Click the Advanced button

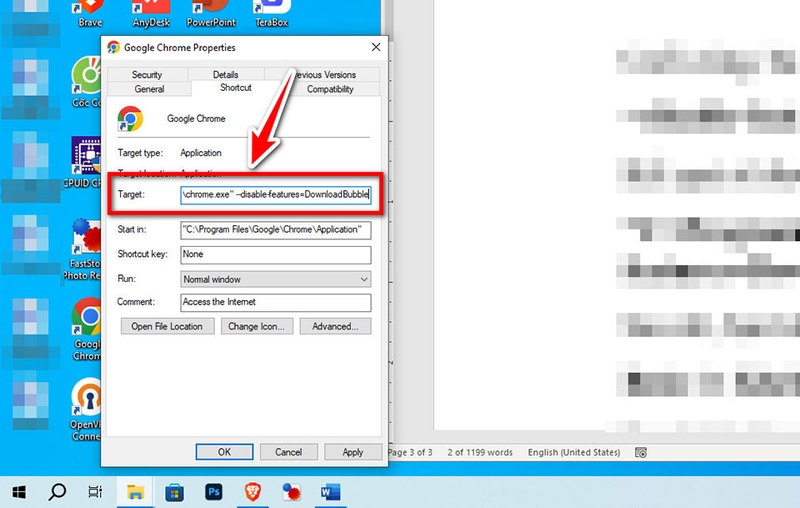(335, 326)
